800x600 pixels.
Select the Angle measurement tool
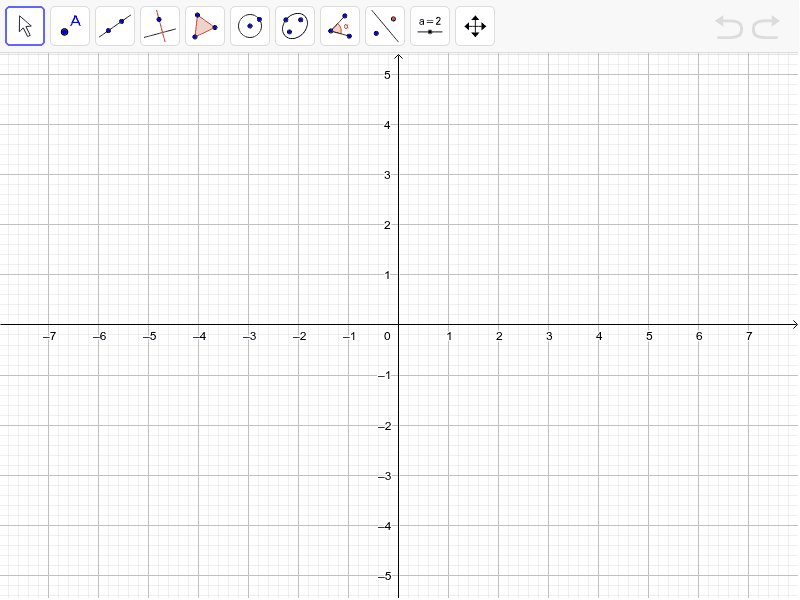(340, 25)
